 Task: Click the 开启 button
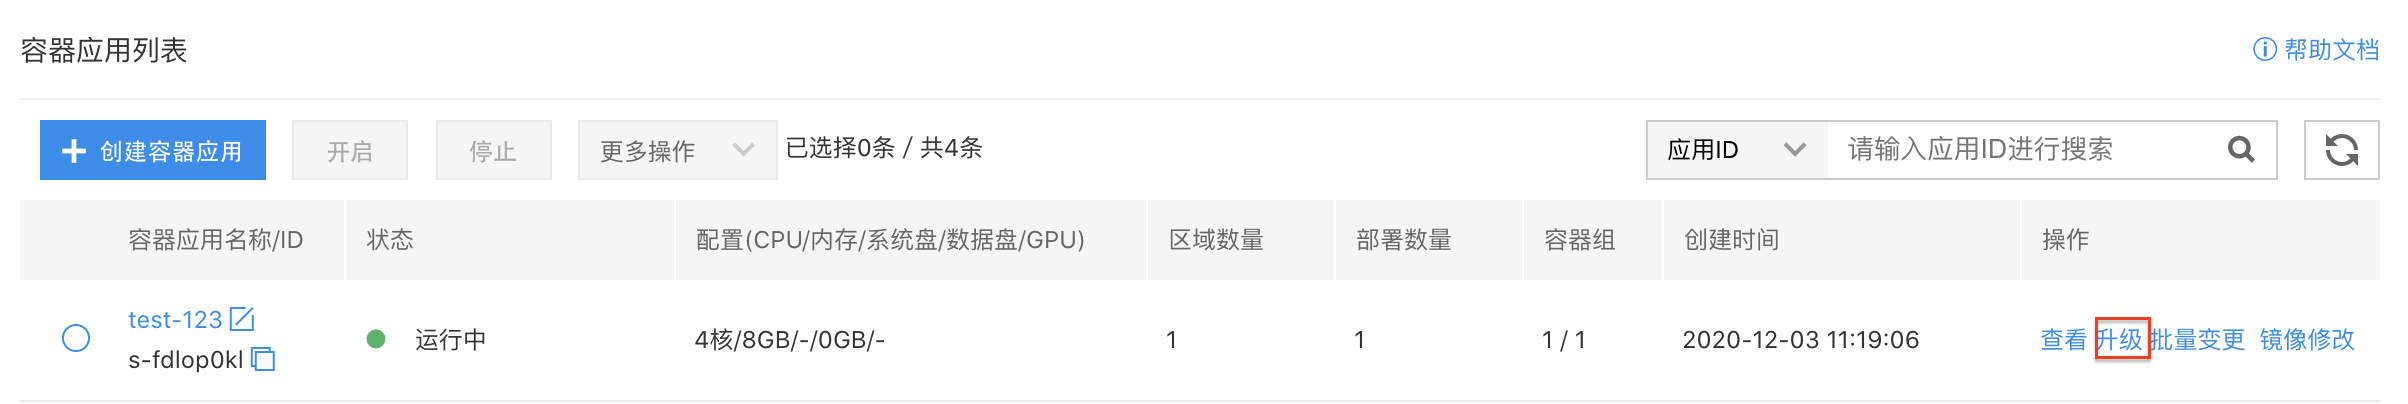point(350,150)
